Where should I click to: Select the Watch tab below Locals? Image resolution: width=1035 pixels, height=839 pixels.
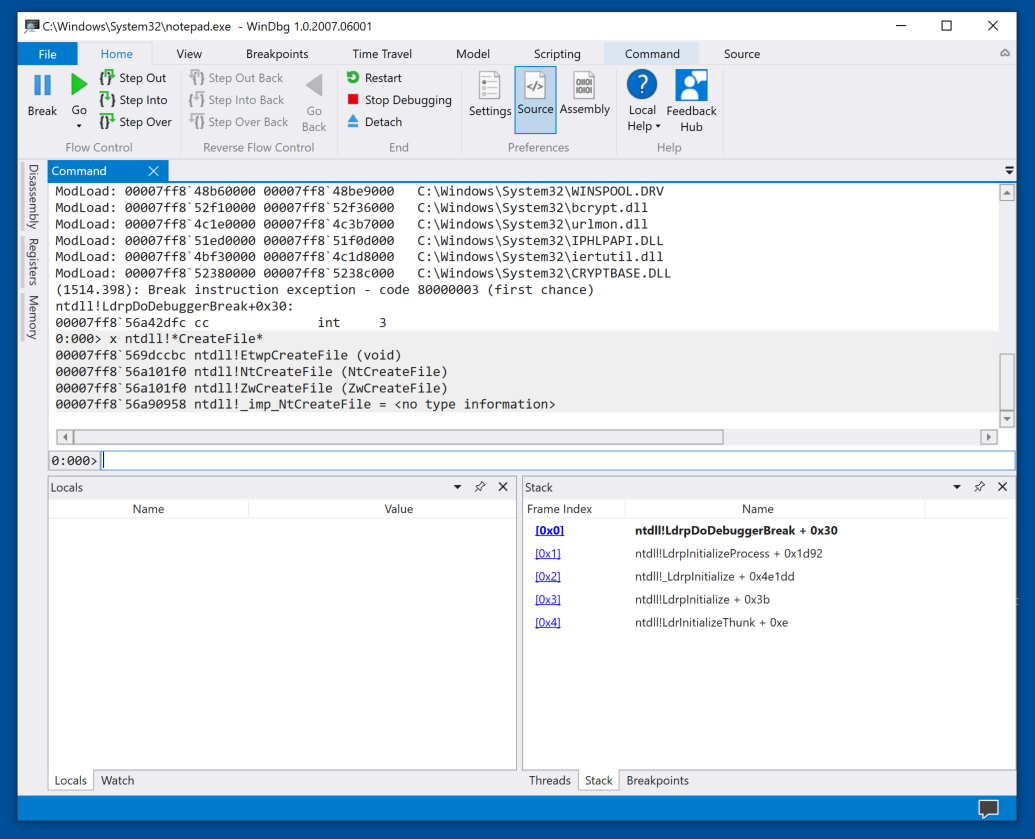click(117, 780)
